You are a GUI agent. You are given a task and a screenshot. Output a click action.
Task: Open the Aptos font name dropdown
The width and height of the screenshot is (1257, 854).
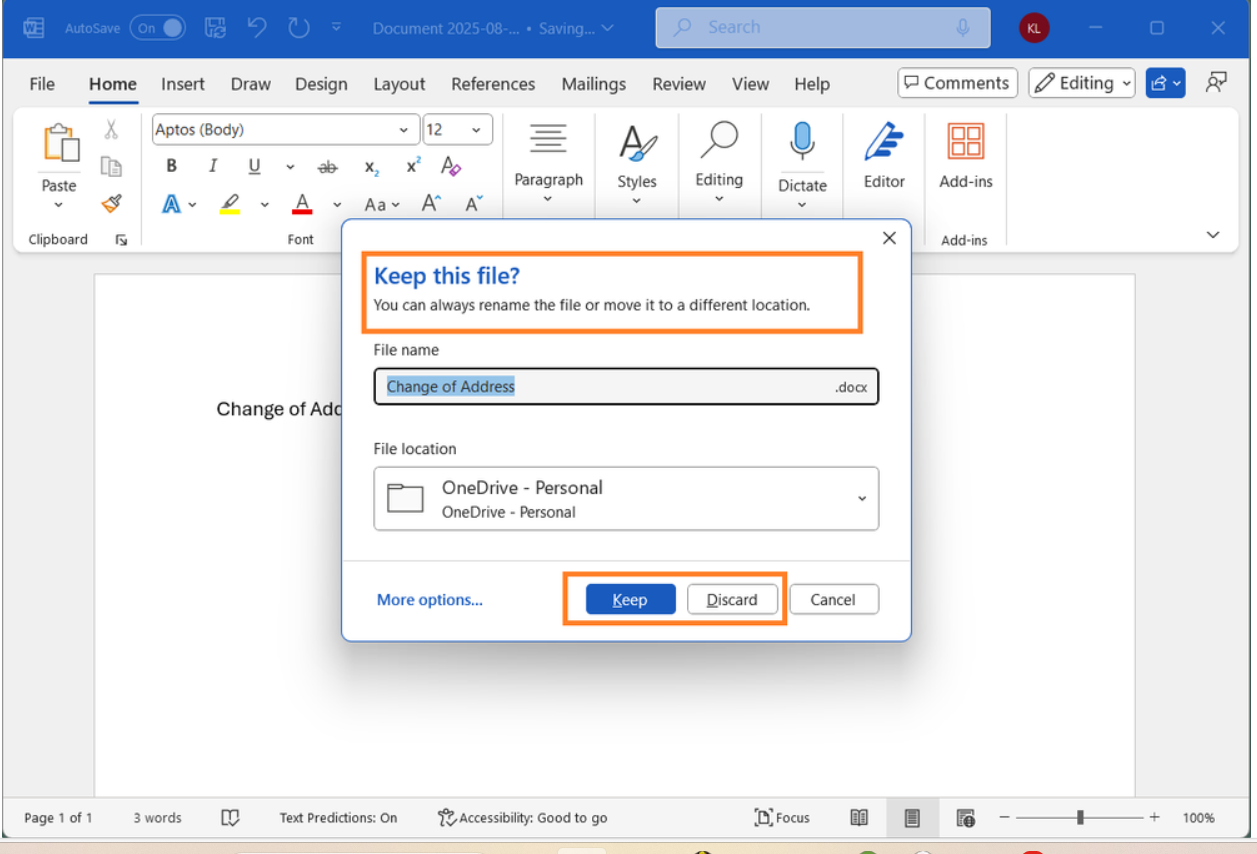tap(403, 130)
